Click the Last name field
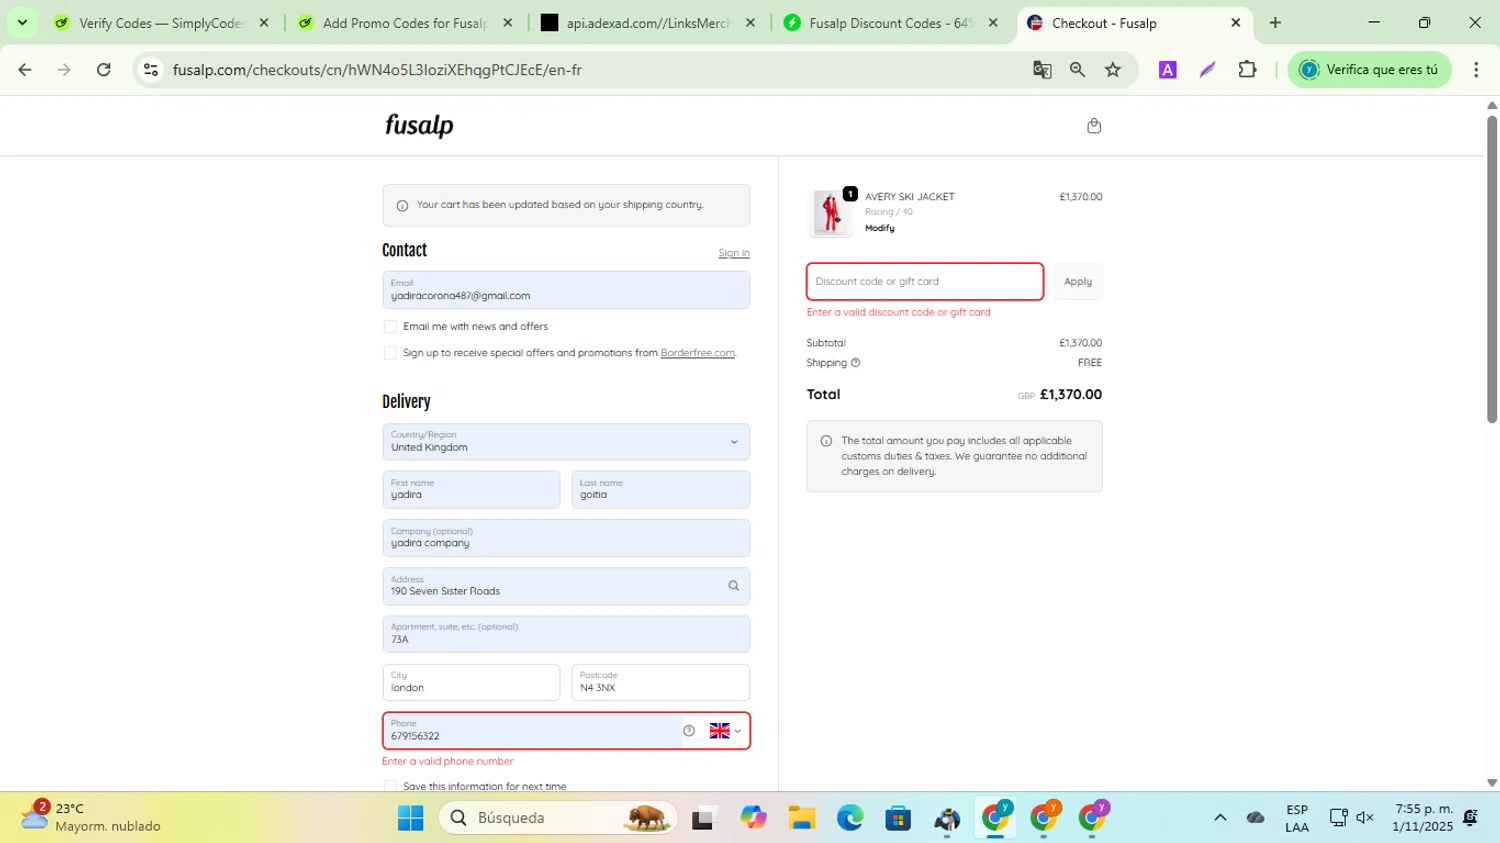Screen dimensions: 1500x843 coord(661,490)
